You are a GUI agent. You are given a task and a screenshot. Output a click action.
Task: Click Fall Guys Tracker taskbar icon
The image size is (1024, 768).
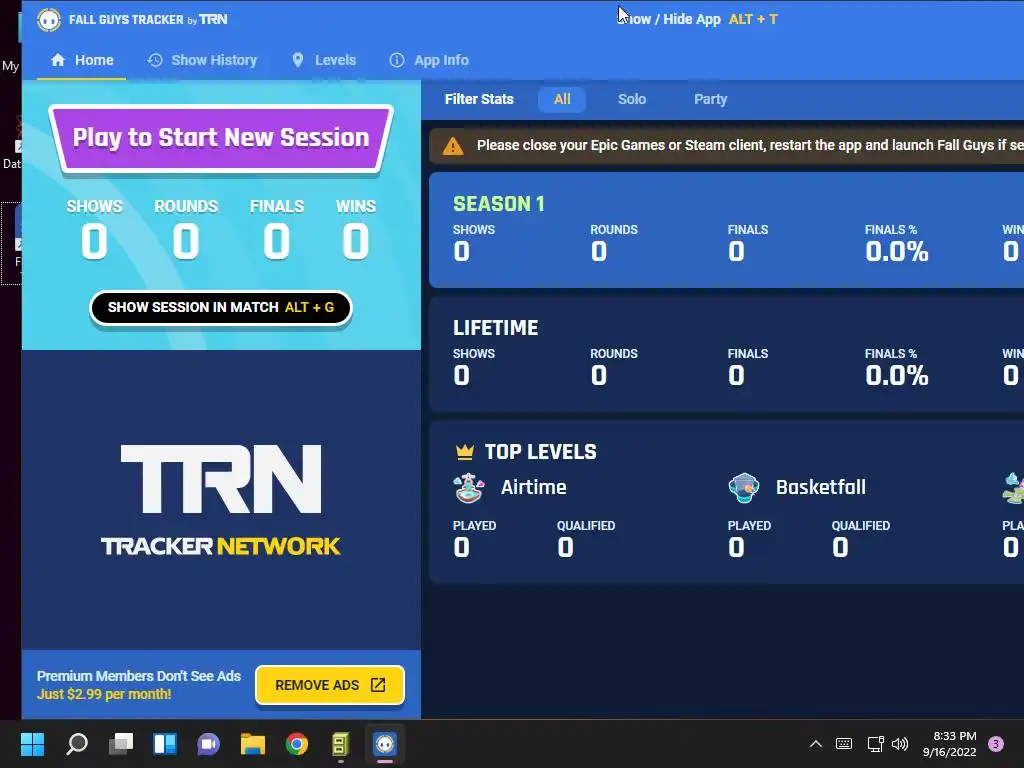[x=385, y=744]
